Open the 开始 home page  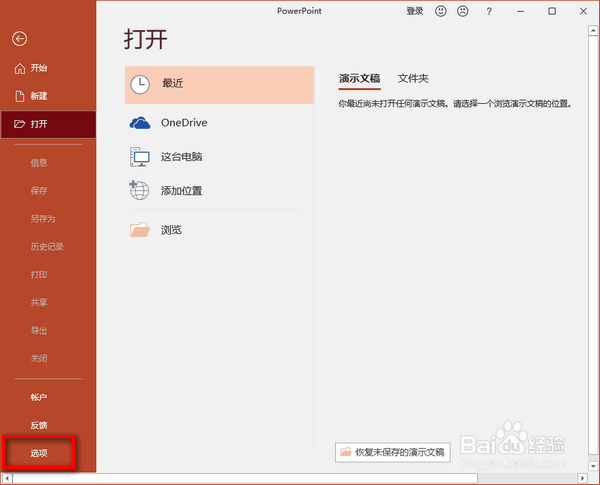click(48, 68)
